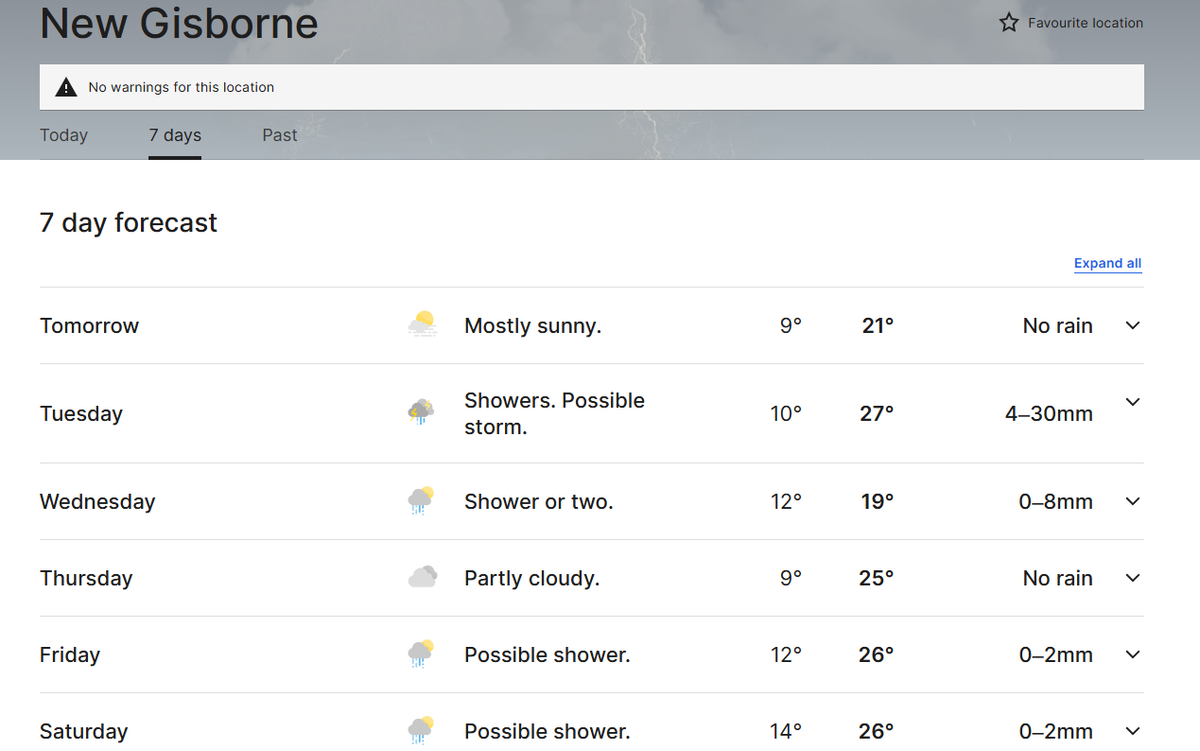Viewport: 1200px width, 751px height.
Task: Click Friday's possible shower icon
Action: click(421, 654)
